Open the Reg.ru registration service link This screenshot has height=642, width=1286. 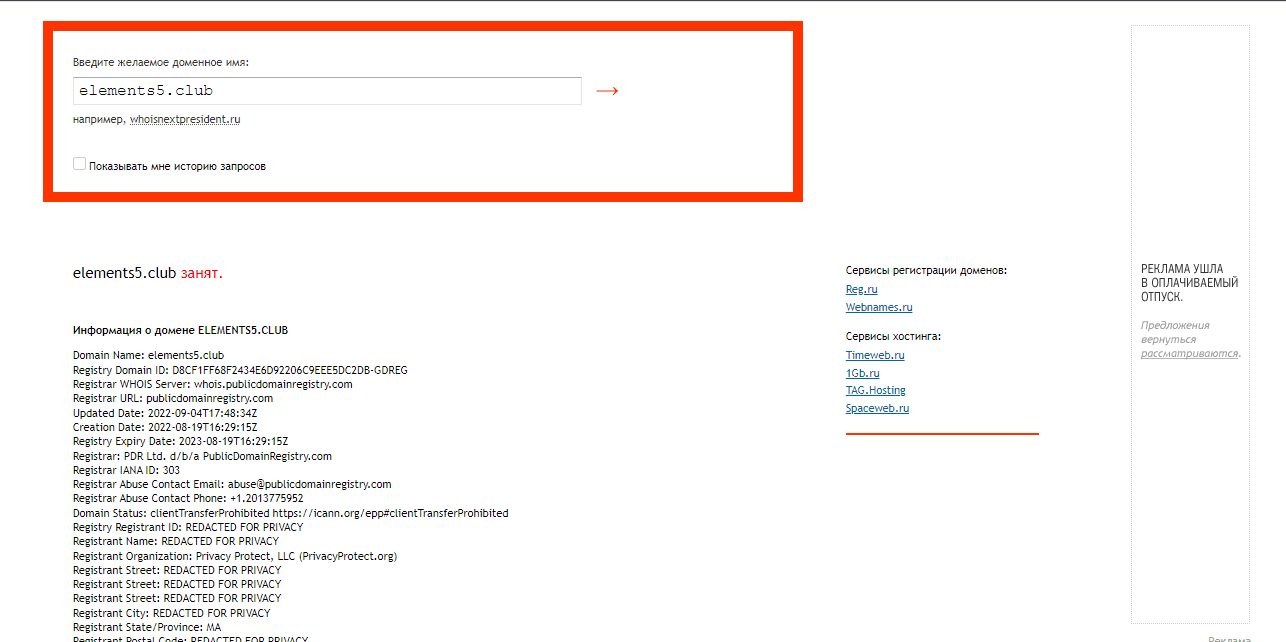pyautogui.click(x=861, y=289)
